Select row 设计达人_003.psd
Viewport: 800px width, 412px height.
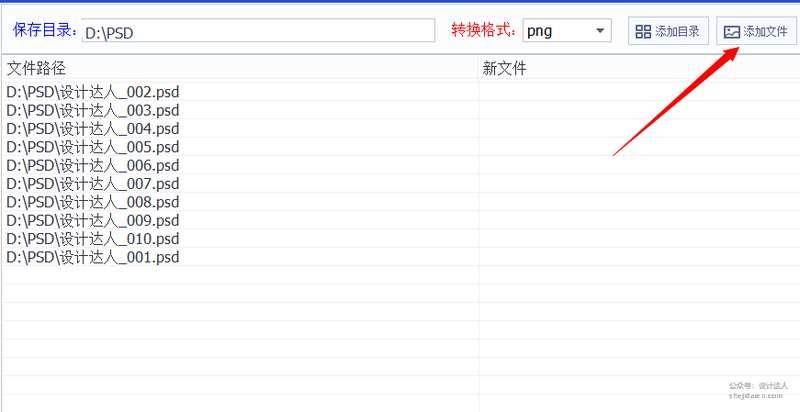coord(93,110)
